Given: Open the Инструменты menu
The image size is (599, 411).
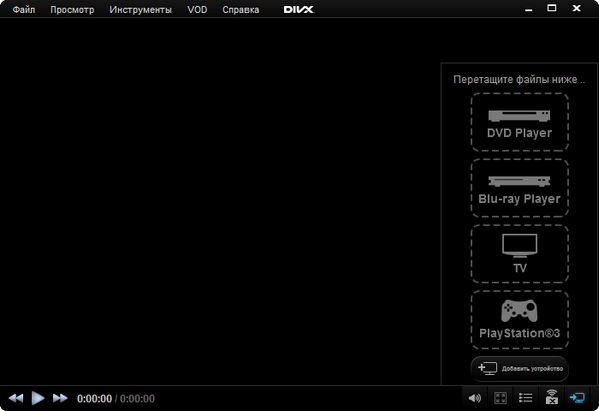Looking at the screenshot, I should click(x=141, y=10).
